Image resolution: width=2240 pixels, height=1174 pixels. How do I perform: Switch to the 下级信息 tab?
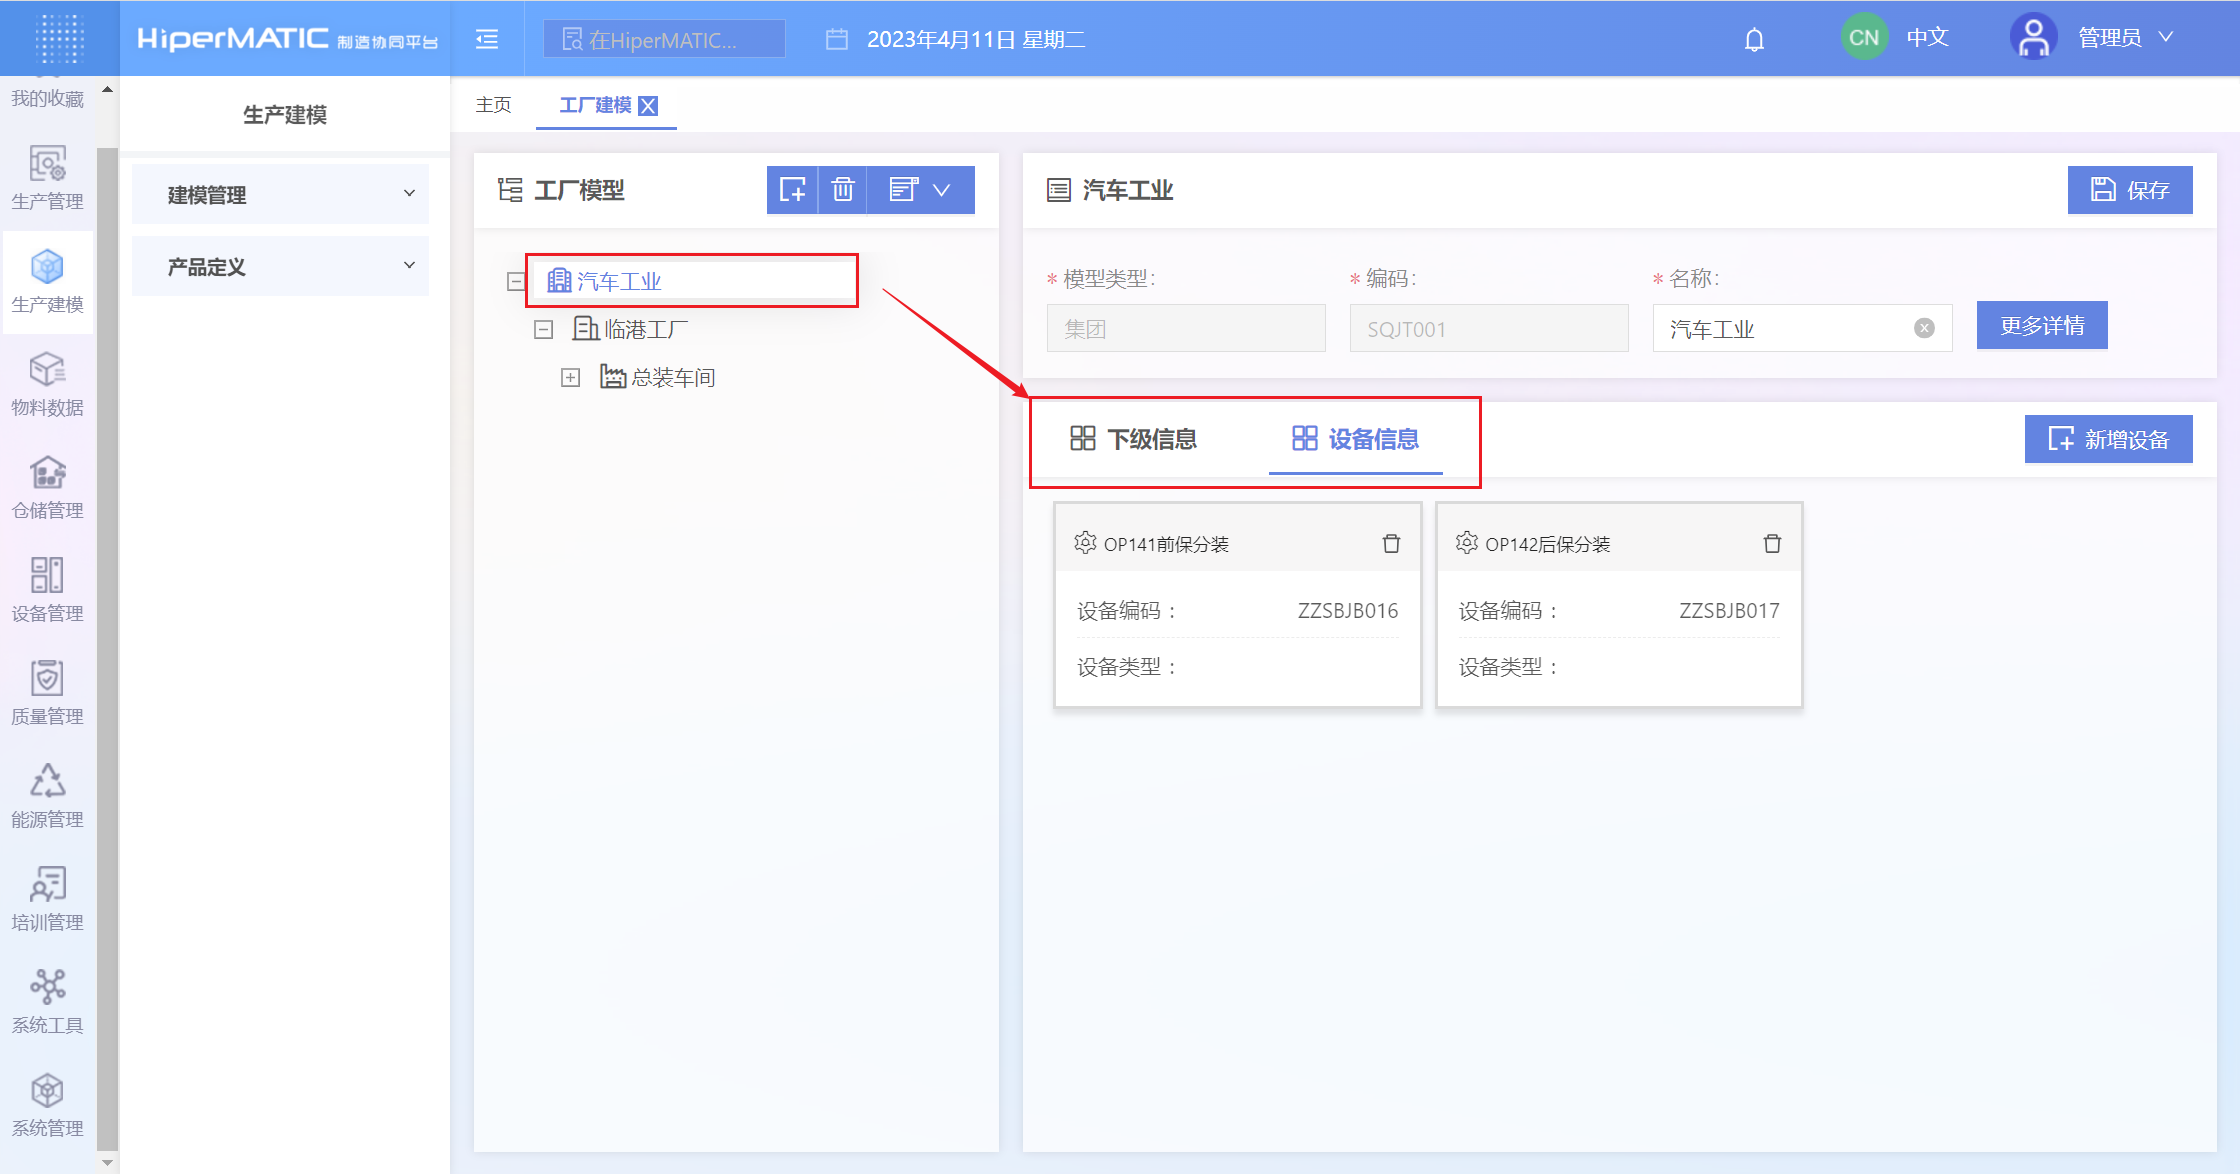[1133, 438]
